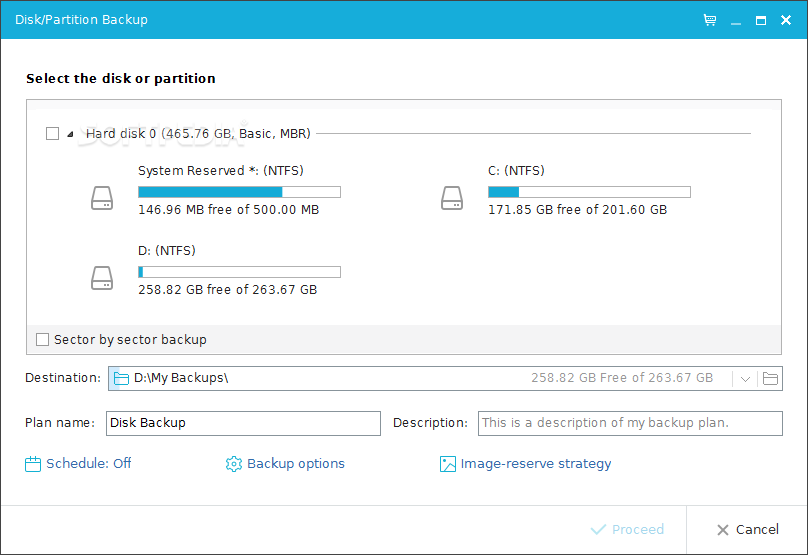Click '258.82 GB Free of 263.67 GB' in Destination

pos(622,378)
